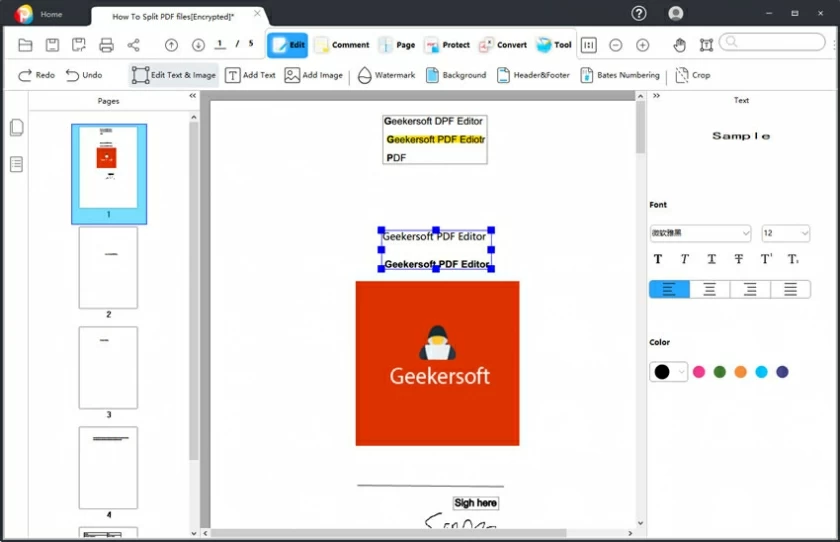Select justify text alignment

(x=790, y=289)
